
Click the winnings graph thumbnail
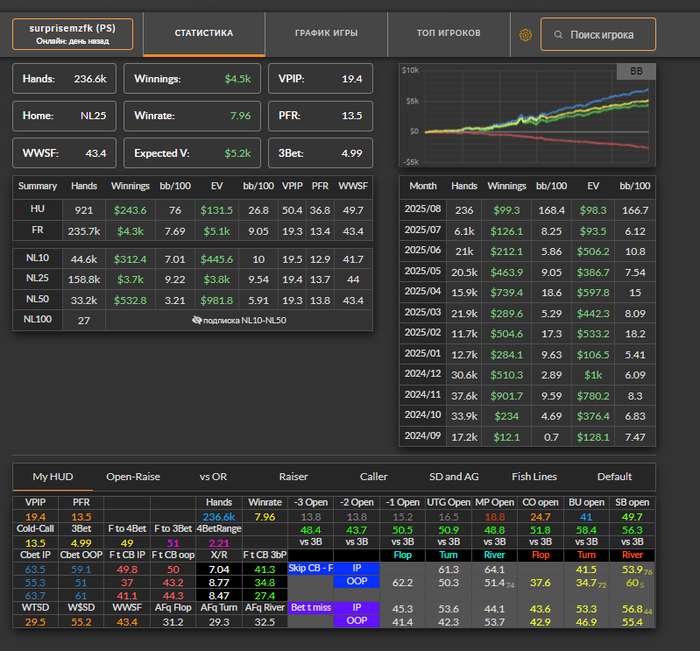tap(525, 117)
